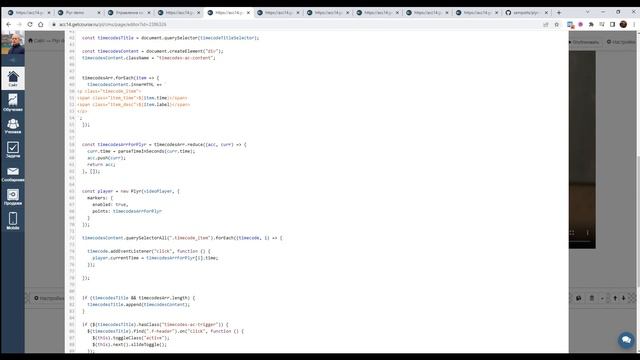Close the Plyr demo tab
Viewport: 640px width, 360px height.
point(99,13)
